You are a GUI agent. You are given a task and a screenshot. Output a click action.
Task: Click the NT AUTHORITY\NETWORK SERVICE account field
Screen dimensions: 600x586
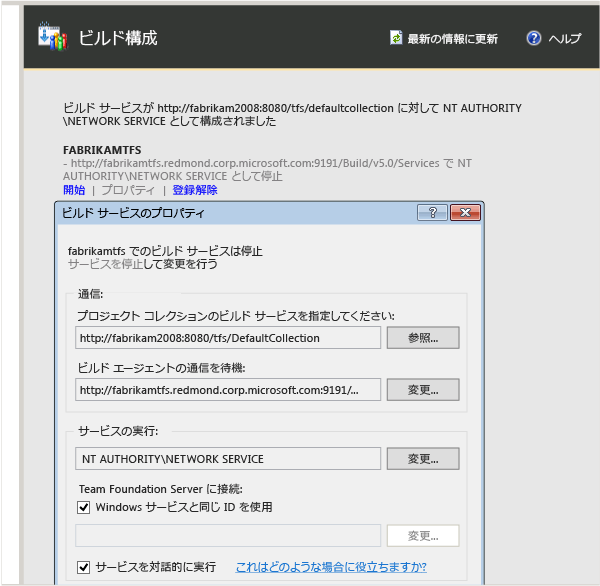(x=228, y=459)
